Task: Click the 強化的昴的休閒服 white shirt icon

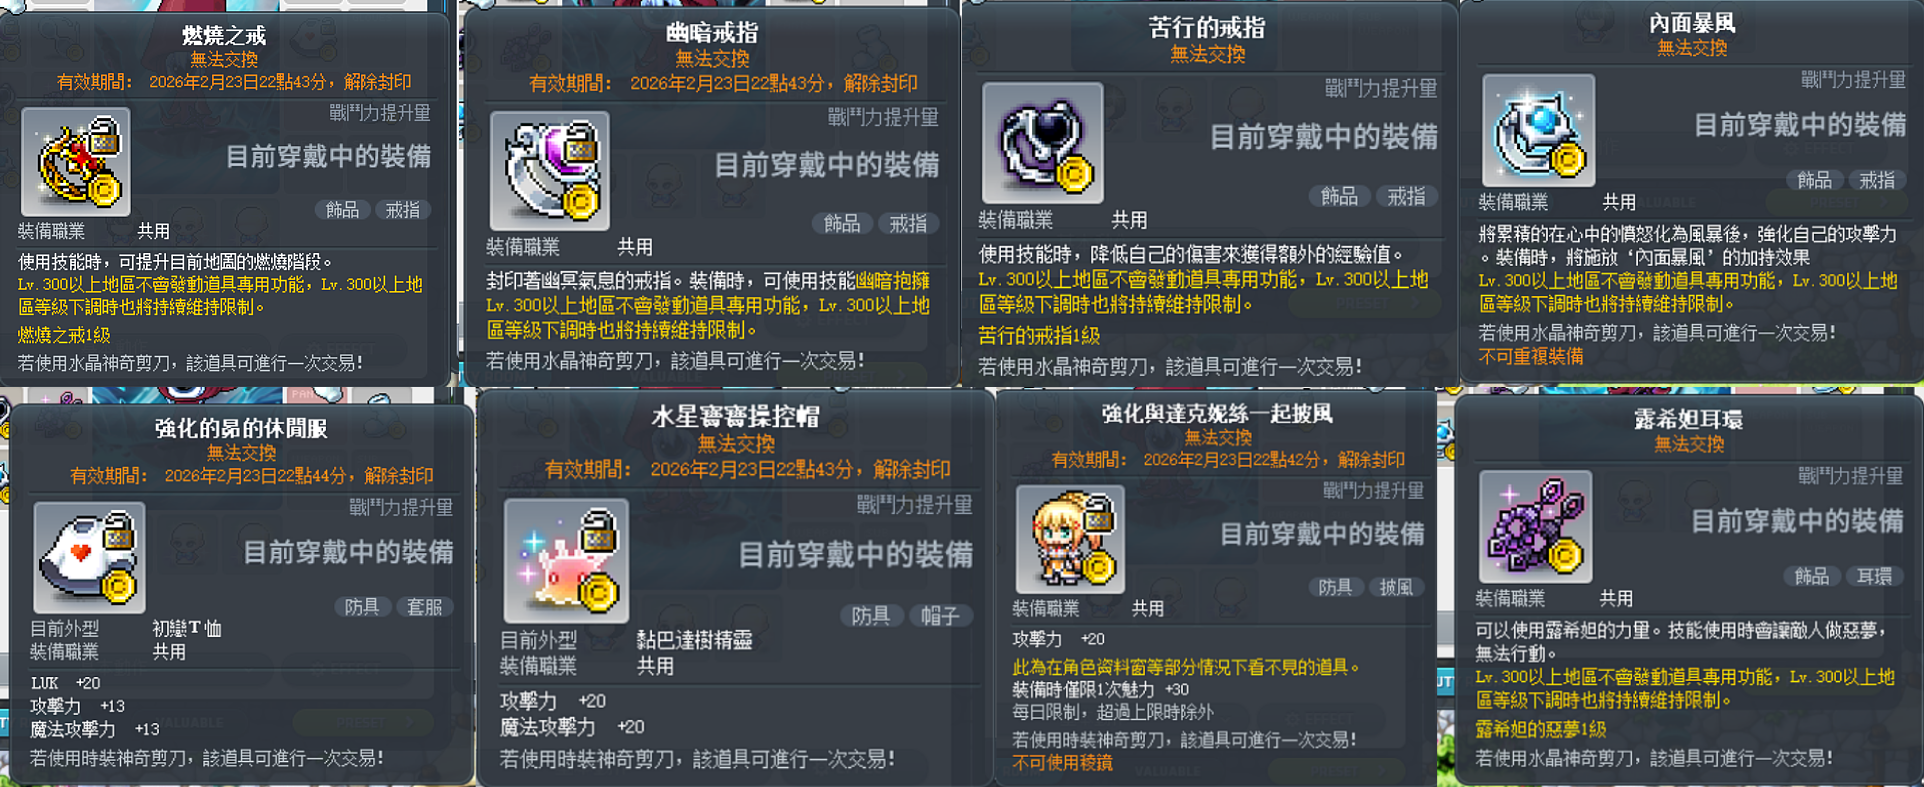Action: coord(90,557)
